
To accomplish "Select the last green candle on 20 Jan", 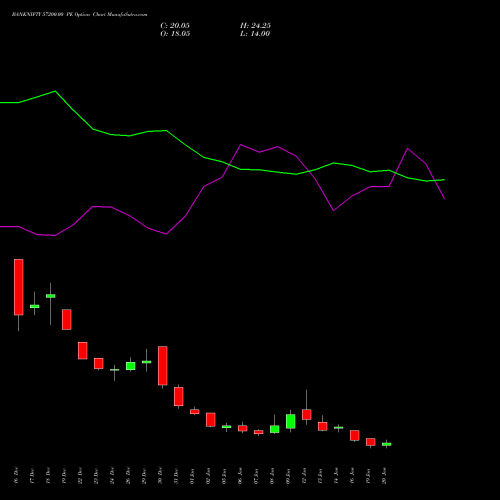I will (387, 444).
